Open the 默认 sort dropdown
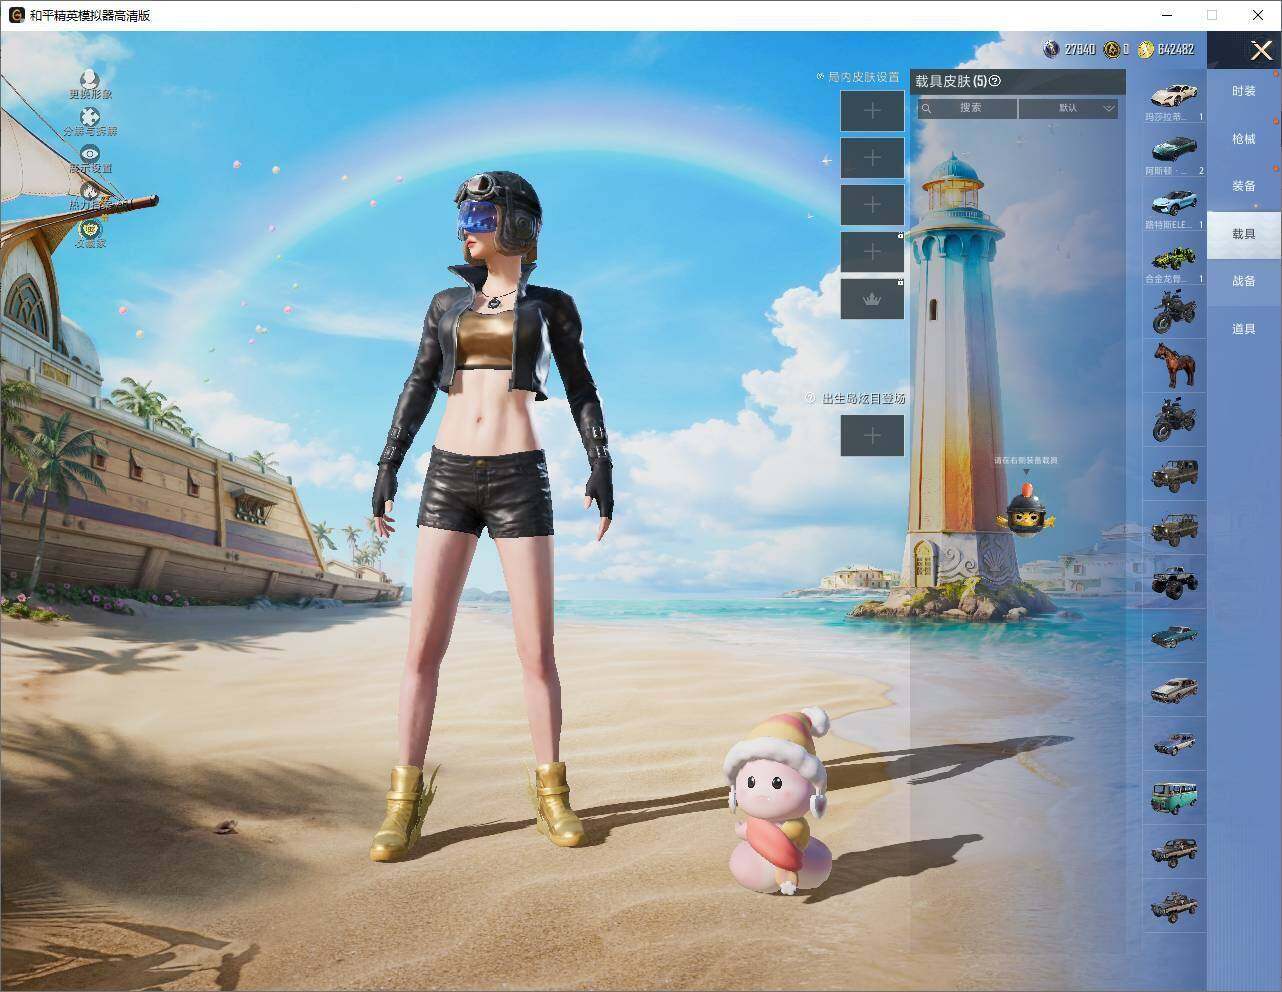The width and height of the screenshot is (1282, 992). [x=1068, y=108]
